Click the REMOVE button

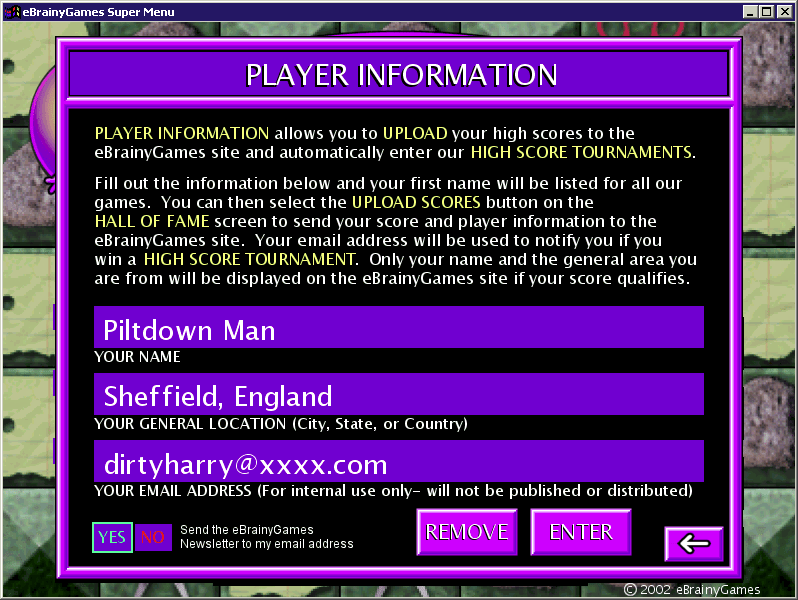[467, 532]
